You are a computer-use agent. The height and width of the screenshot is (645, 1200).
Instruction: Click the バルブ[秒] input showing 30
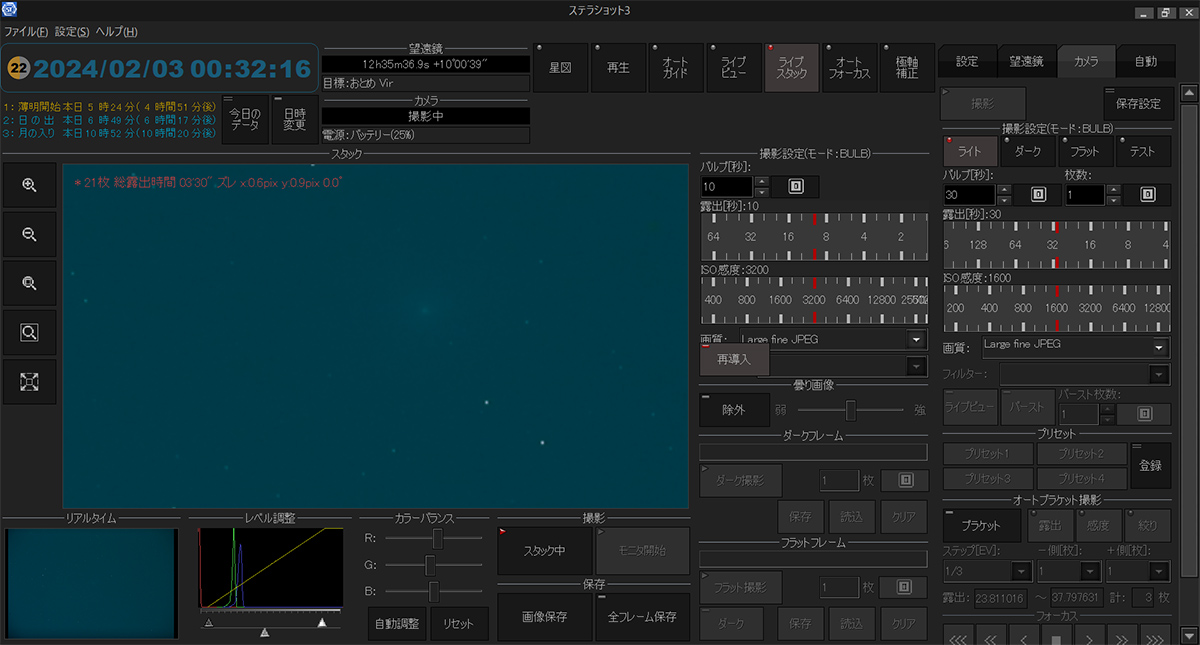968,194
